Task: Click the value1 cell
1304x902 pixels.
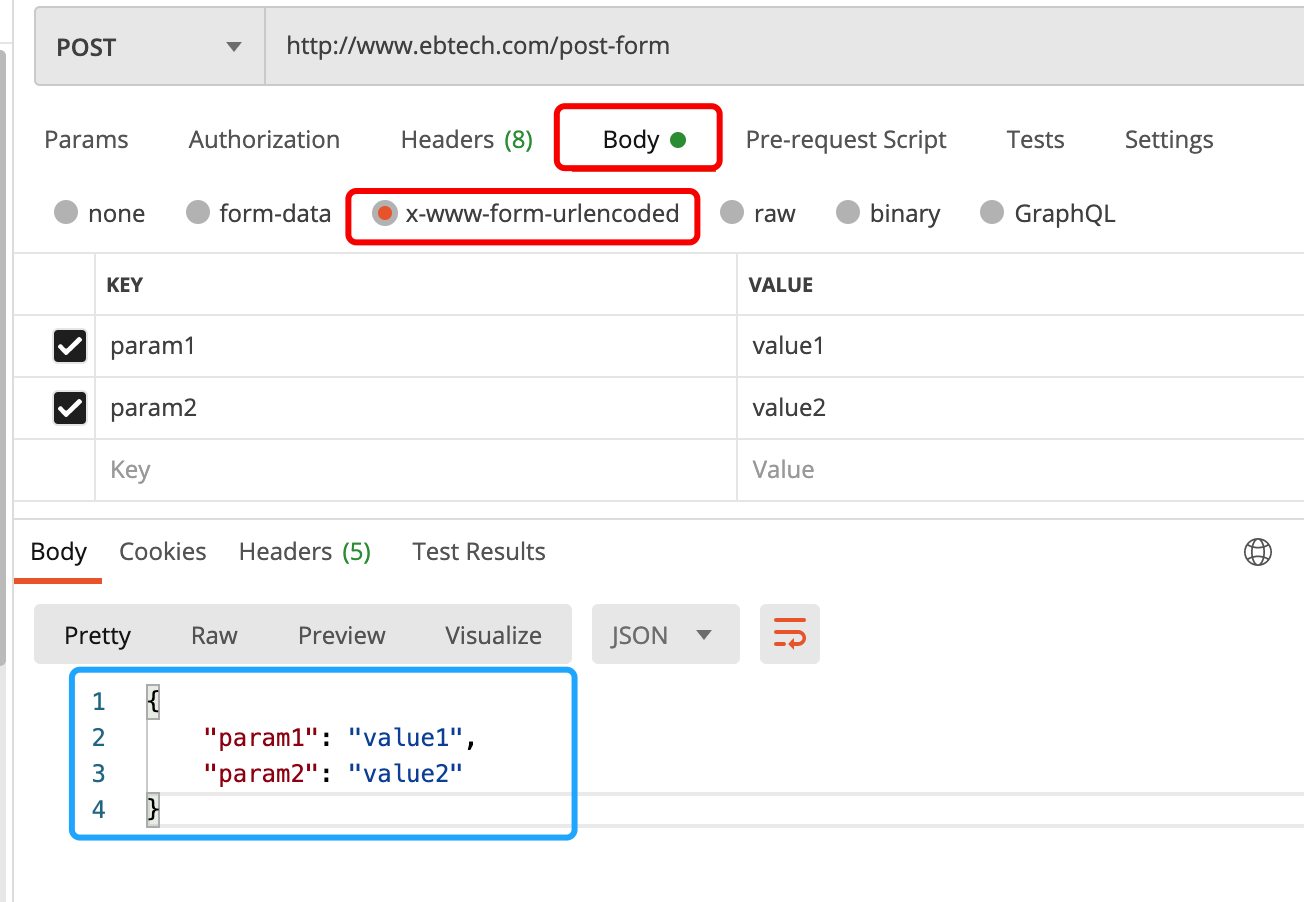Action: [x=1021, y=347]
